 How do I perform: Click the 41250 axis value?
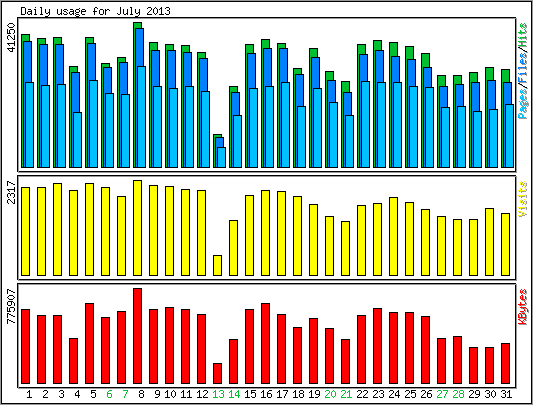tap(11, 37)
